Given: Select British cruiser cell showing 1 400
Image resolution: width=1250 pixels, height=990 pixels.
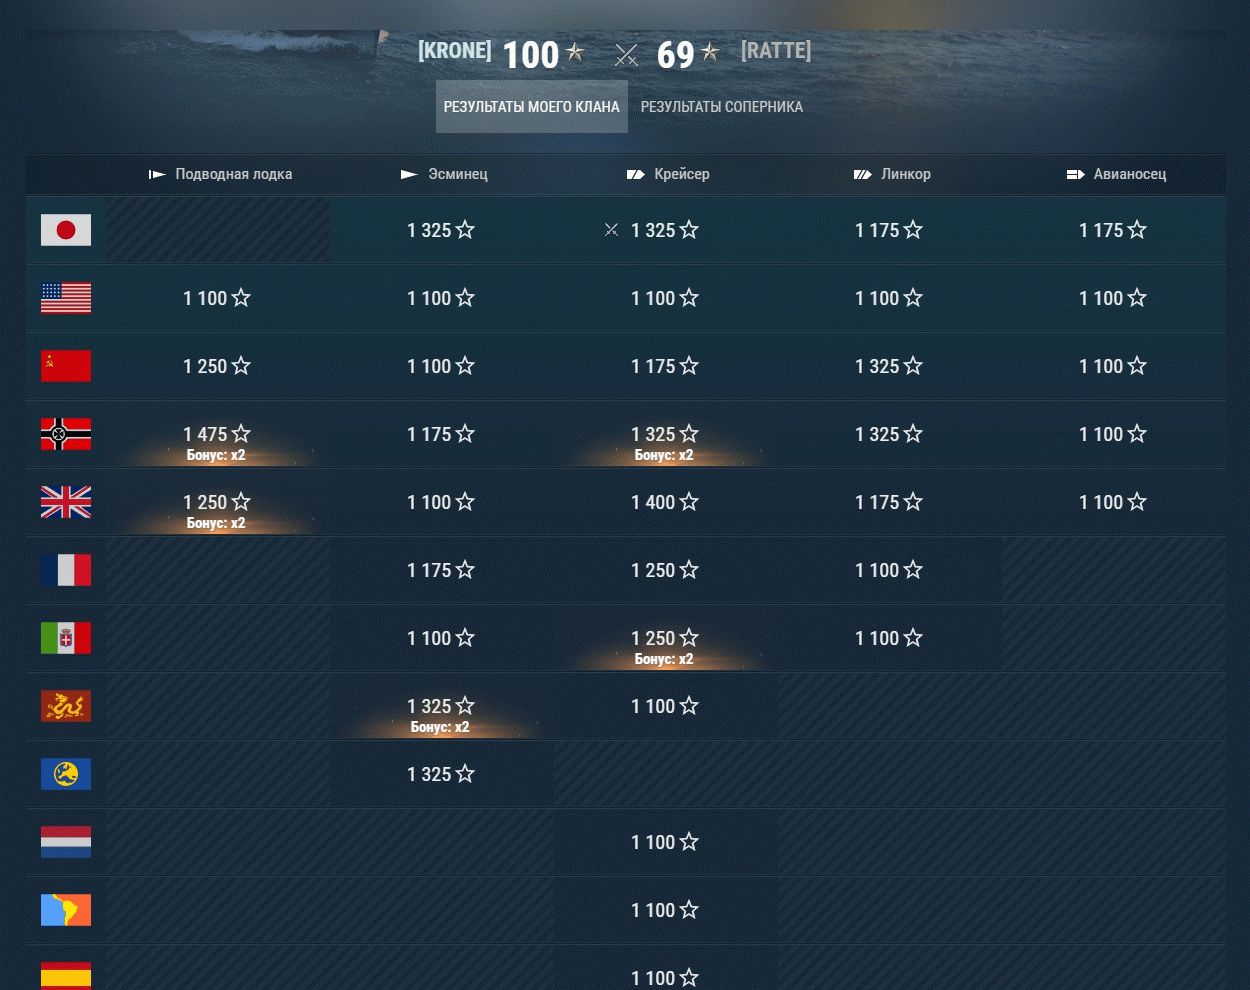Looking at the screenshot, I should coord(665,502).
